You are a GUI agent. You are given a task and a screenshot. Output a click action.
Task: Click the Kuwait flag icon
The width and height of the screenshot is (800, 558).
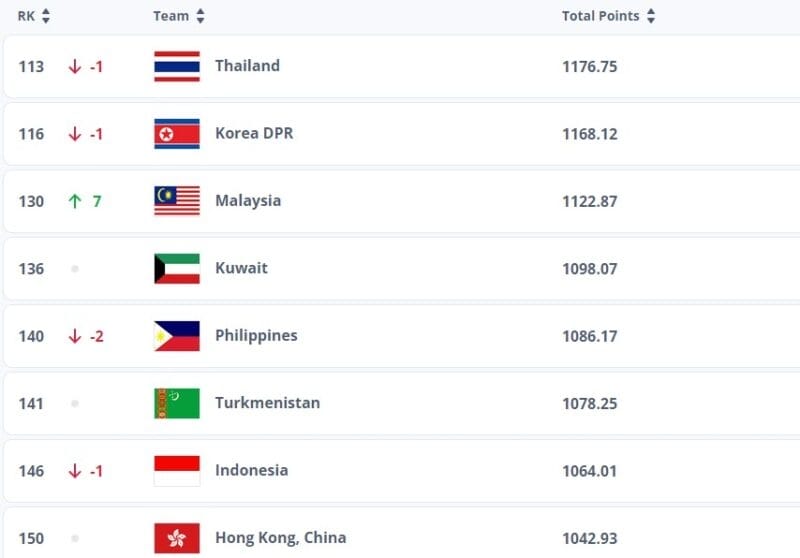pos(177,268)
